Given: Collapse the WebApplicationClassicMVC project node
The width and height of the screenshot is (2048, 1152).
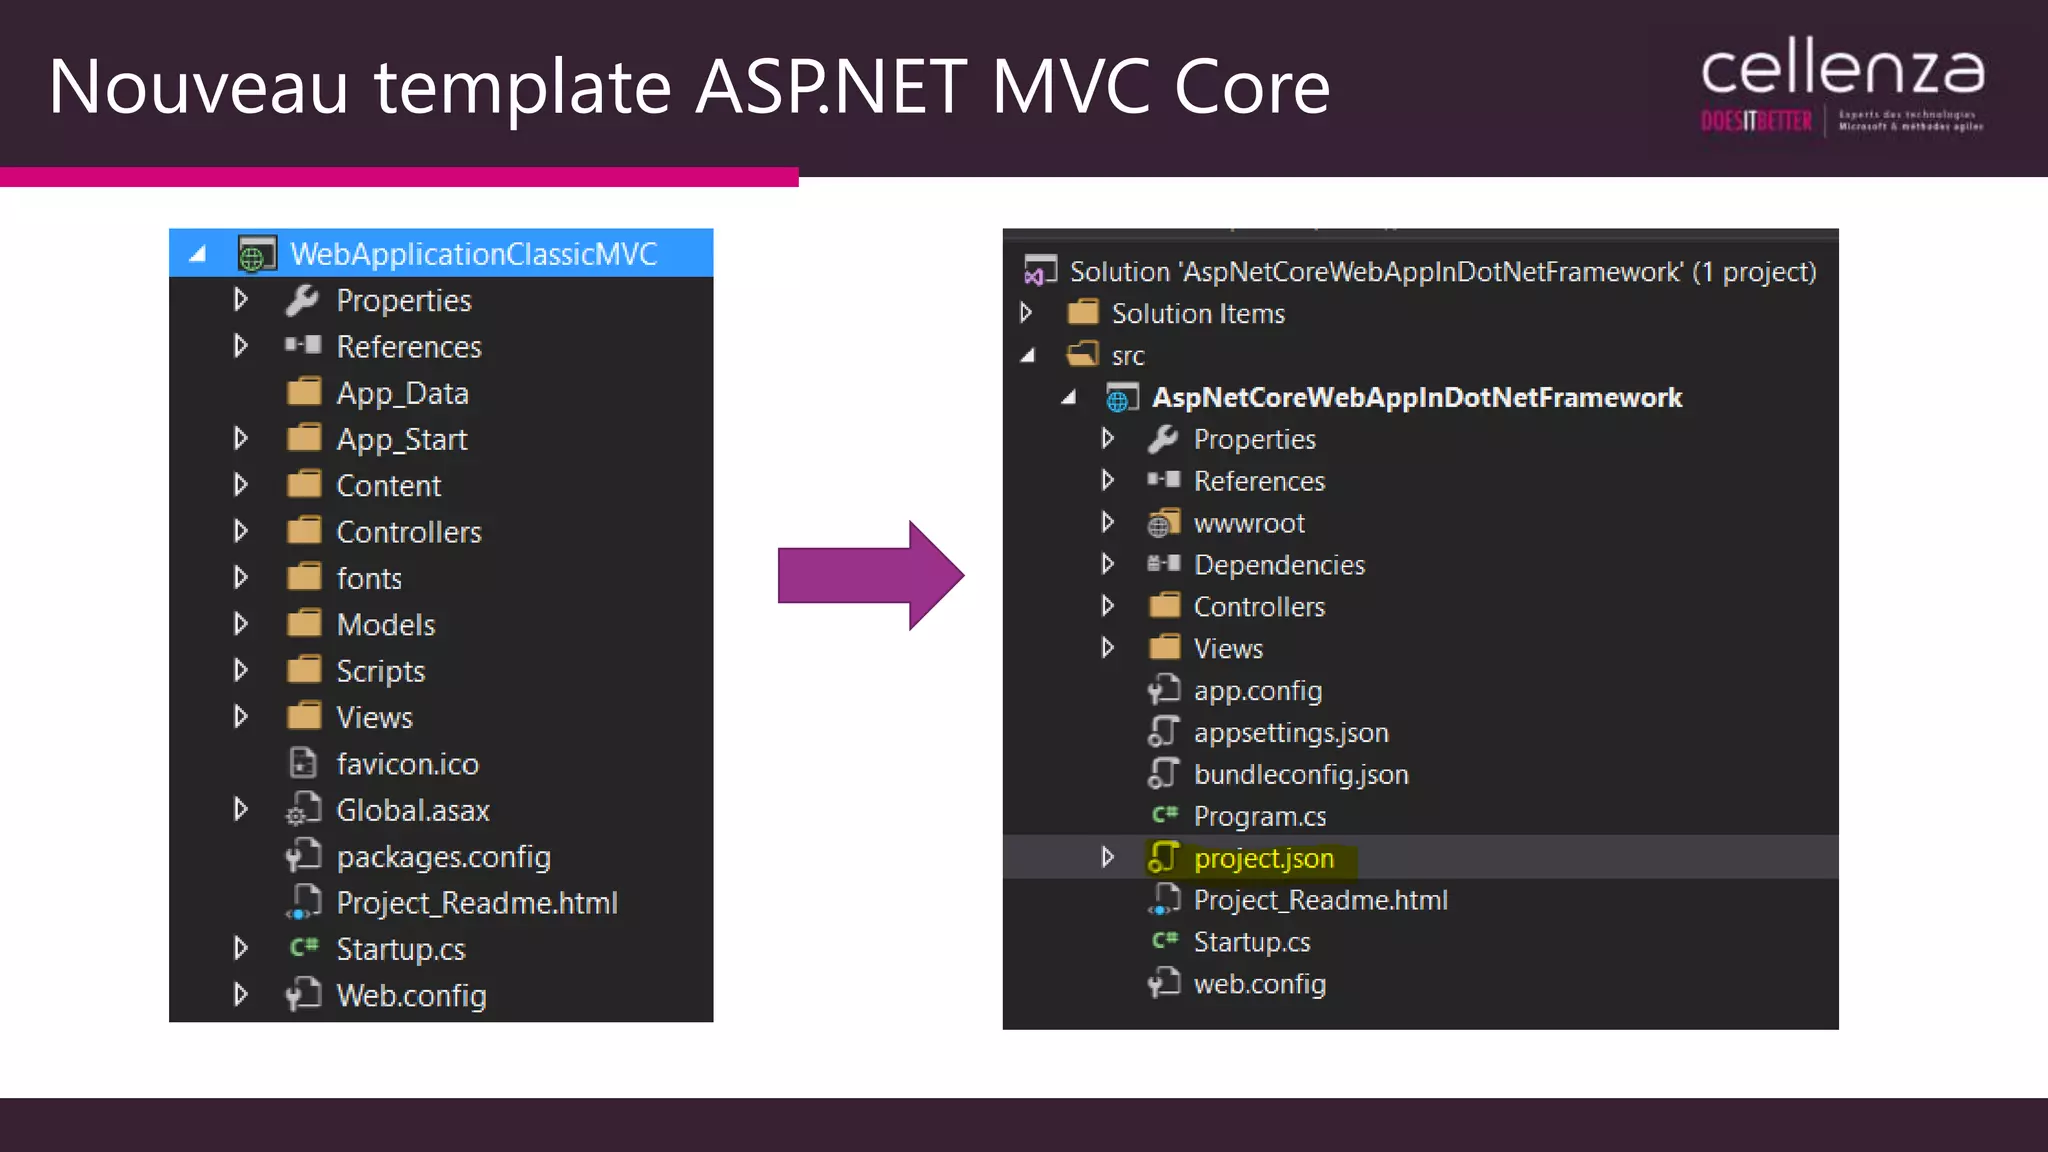Looking at the screenshot, I should (x=198, y=254).
